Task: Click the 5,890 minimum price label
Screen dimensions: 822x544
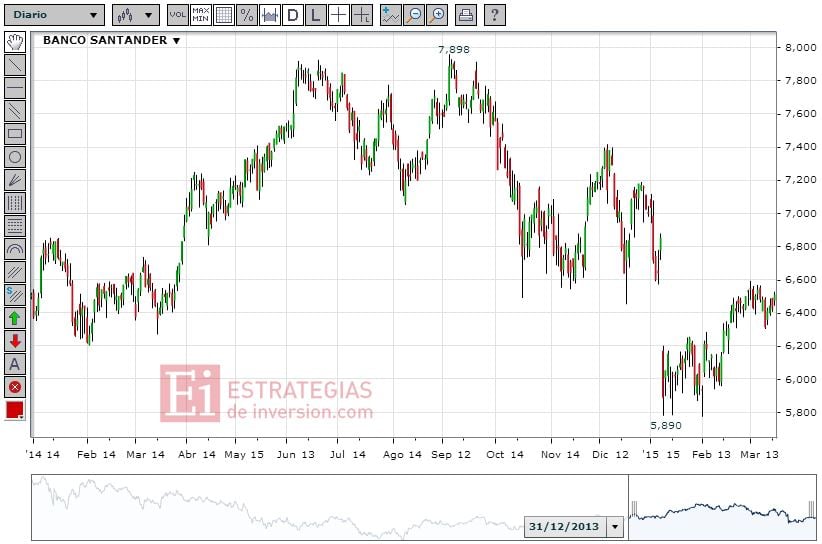Action: click(666, 426)
